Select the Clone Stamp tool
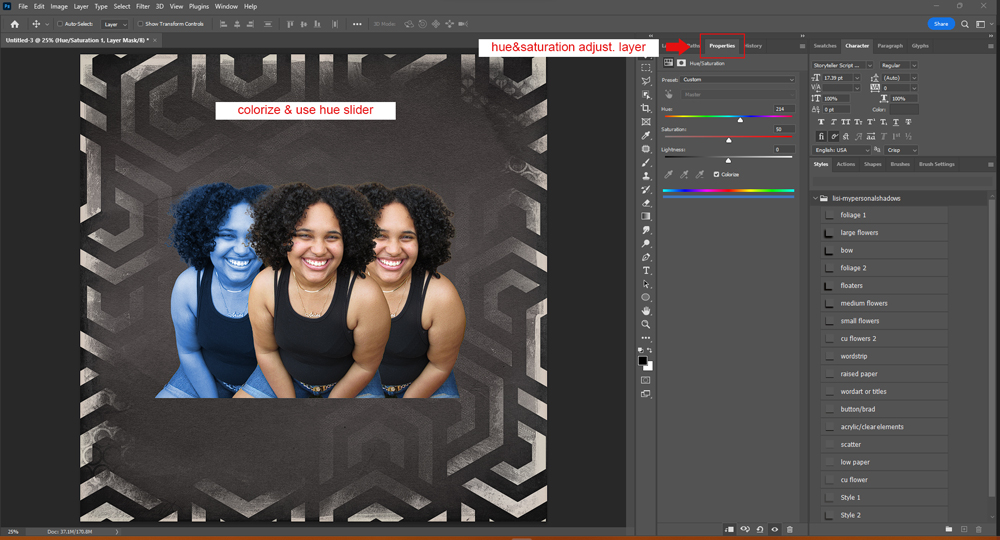 pyautogui.click(x=645, y=176)
